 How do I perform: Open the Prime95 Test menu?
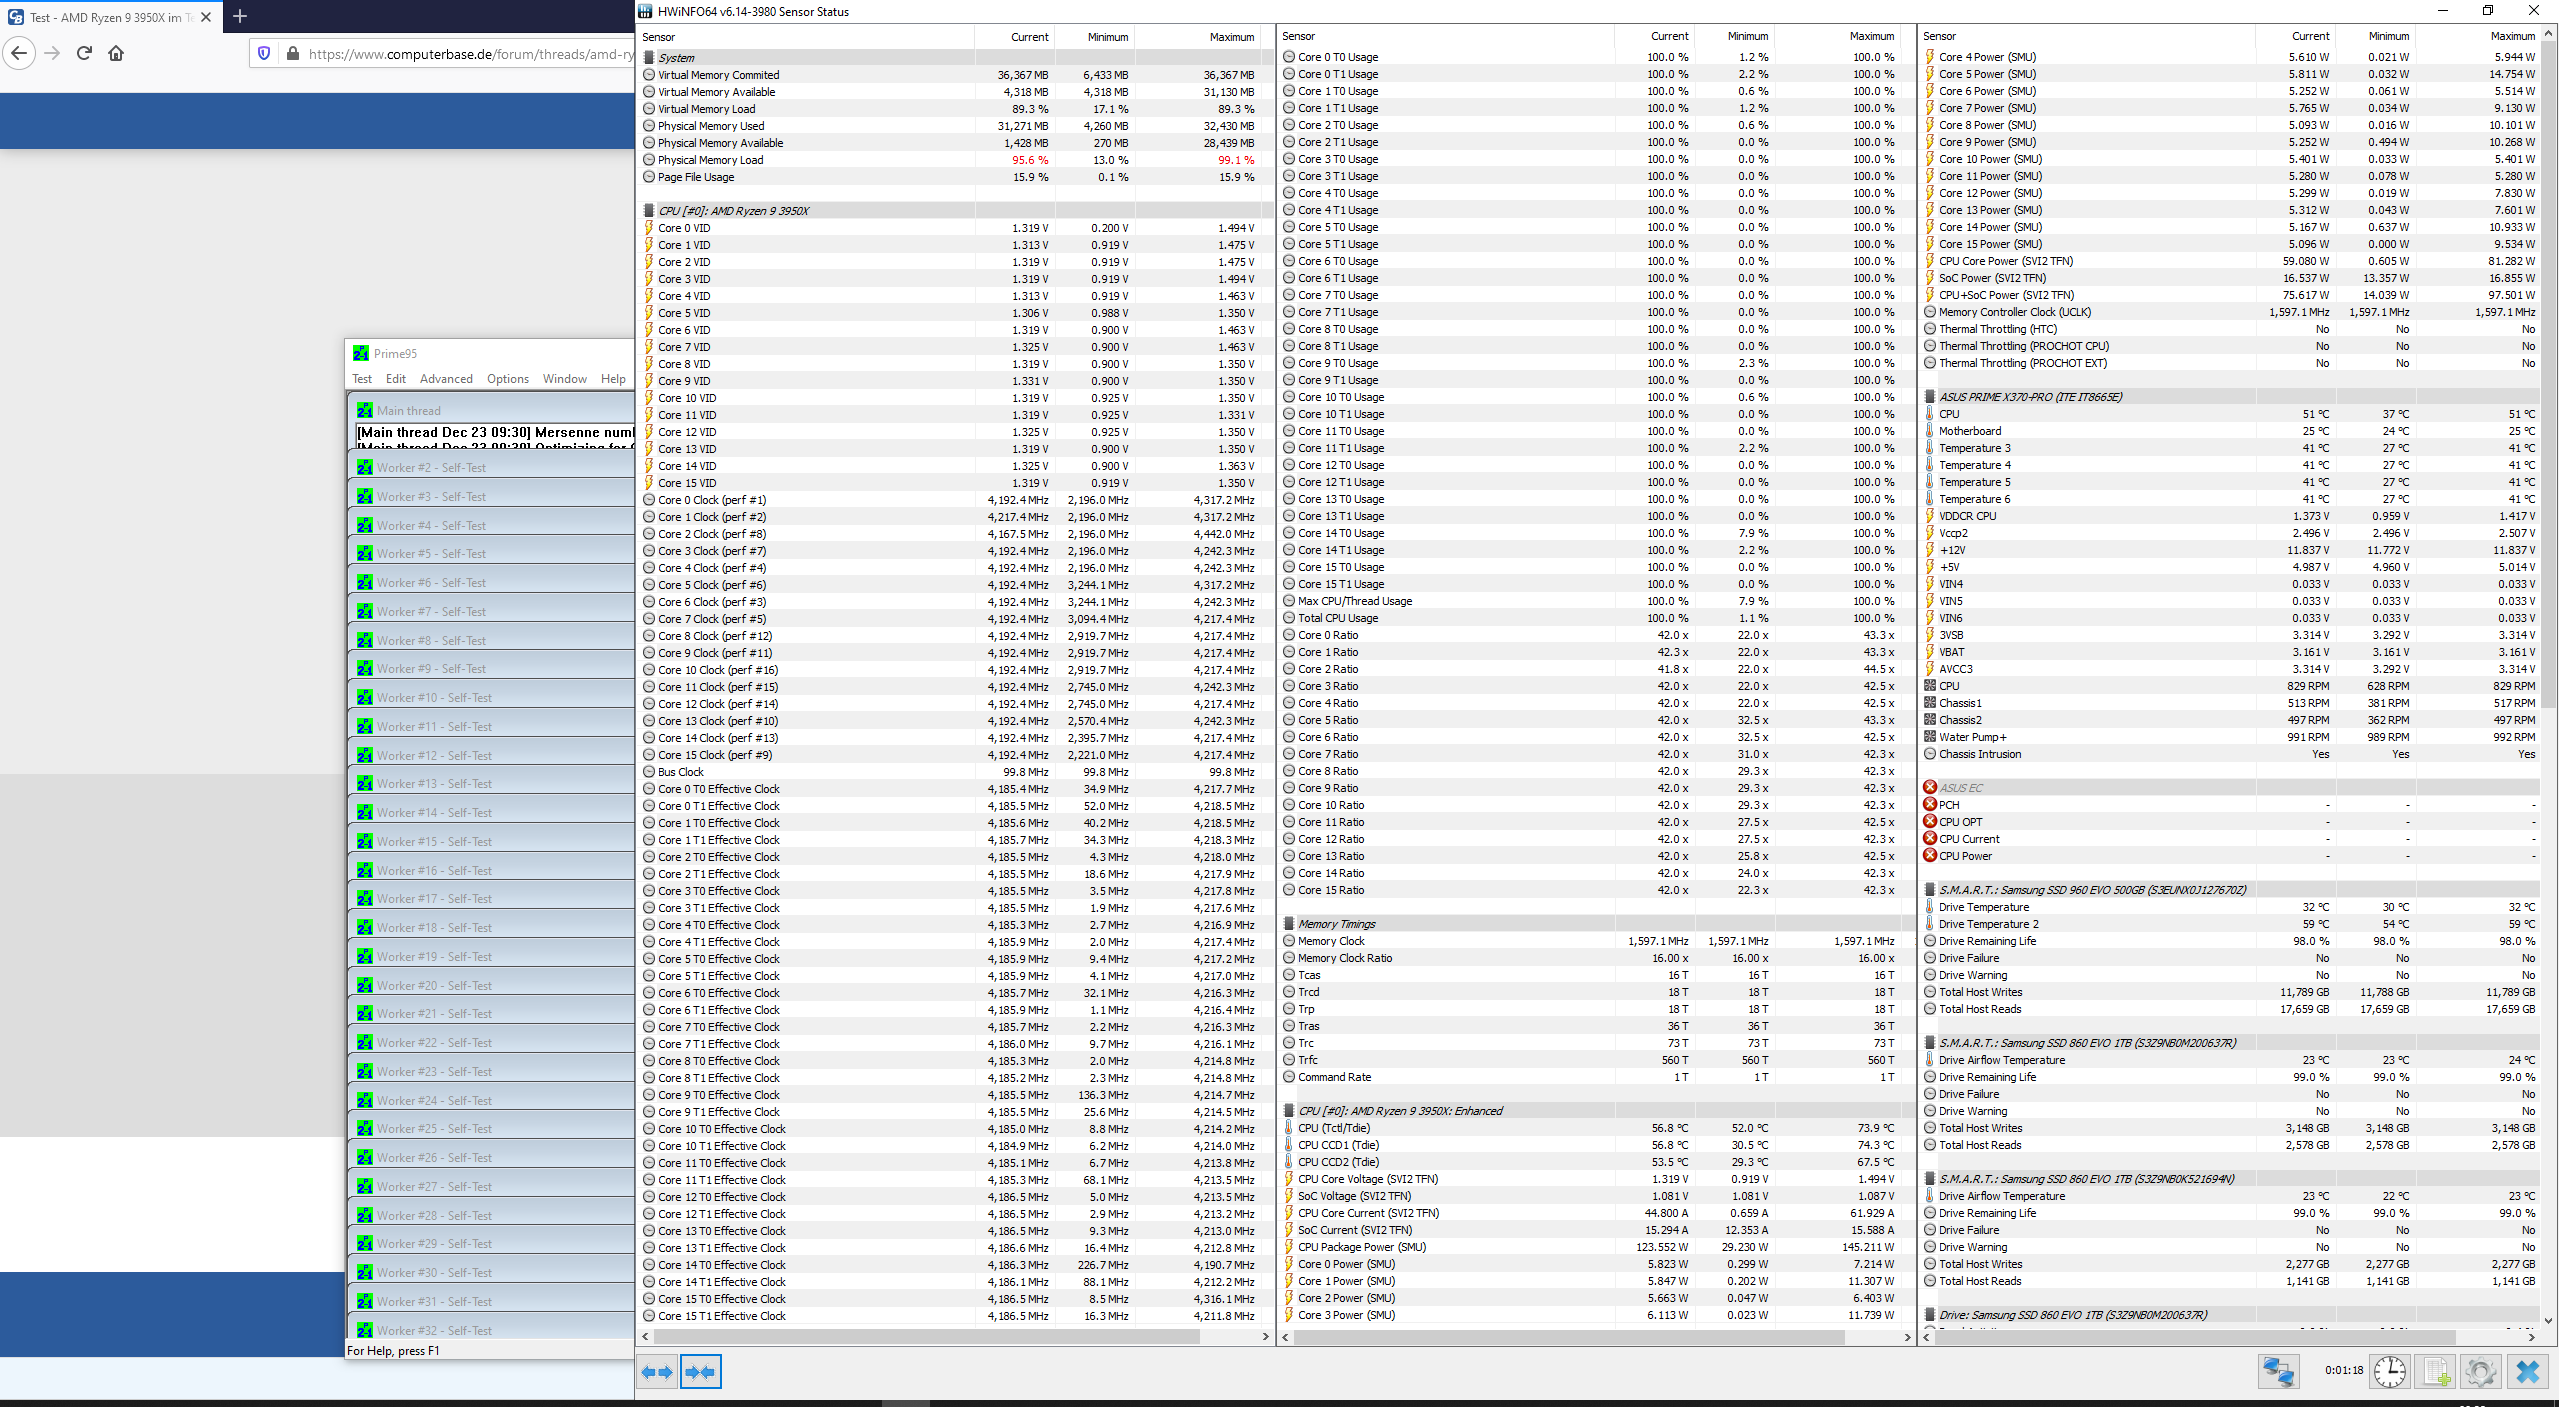[361, 379]
